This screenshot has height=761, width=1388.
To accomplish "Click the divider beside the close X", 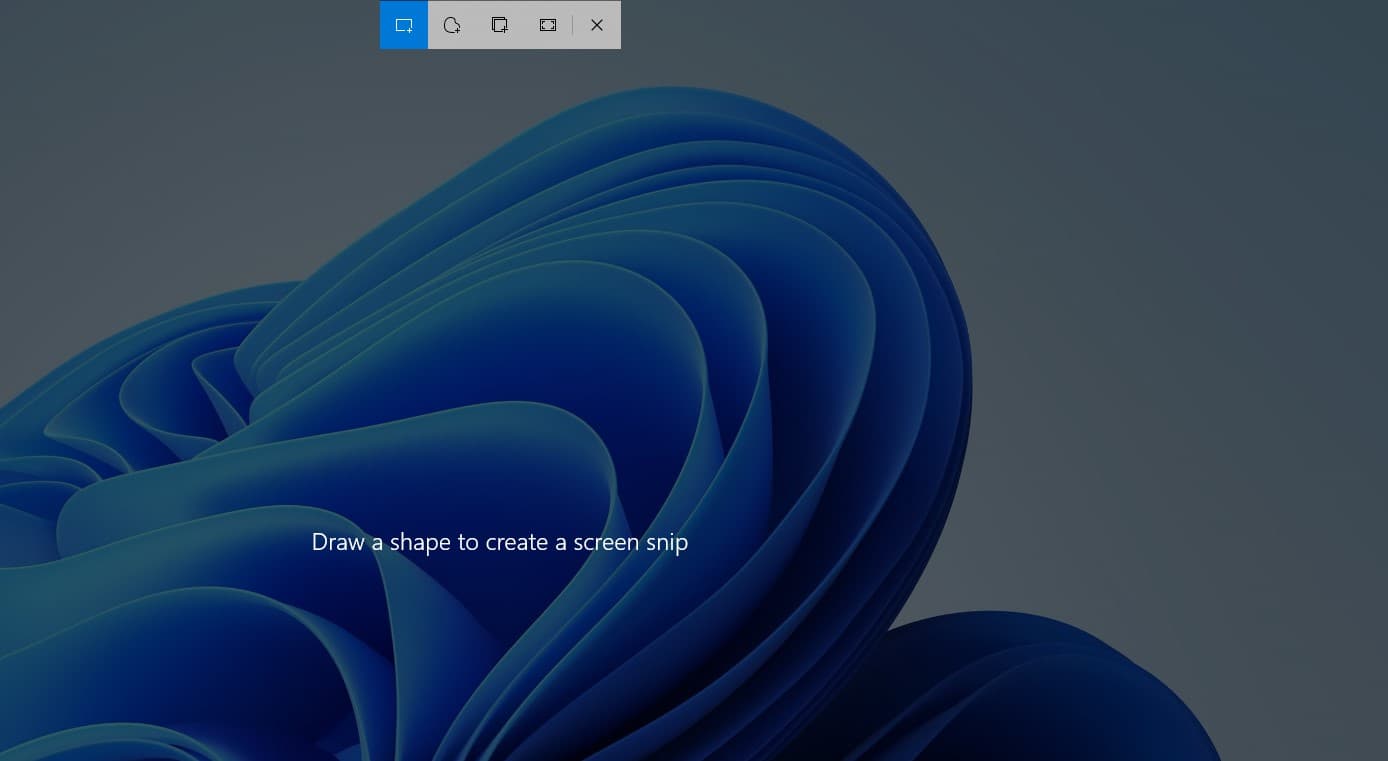I will point(573,25).
